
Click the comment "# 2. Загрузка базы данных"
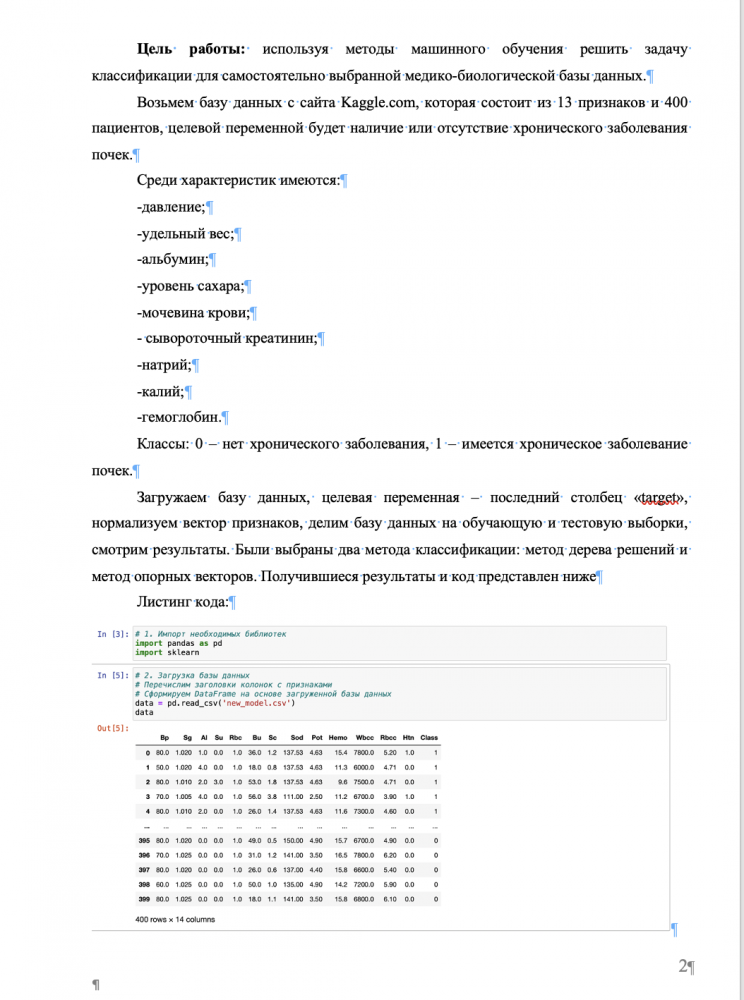(193, 675)
